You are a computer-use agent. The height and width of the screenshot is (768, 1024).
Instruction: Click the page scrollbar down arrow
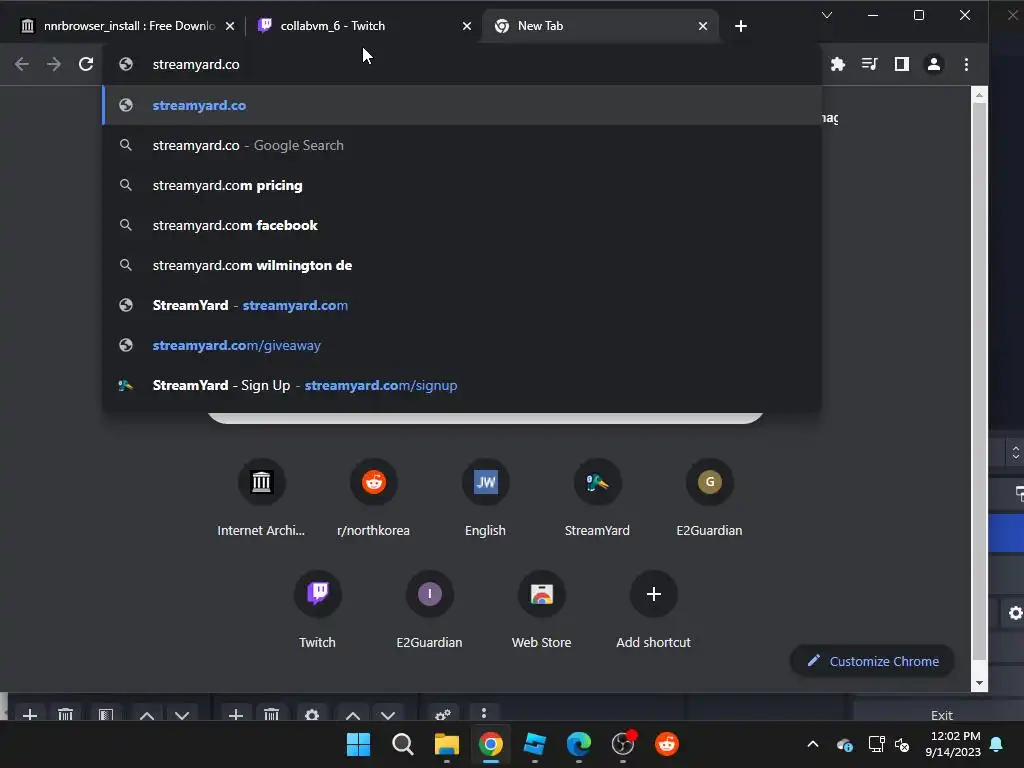[x=979, y=683]
